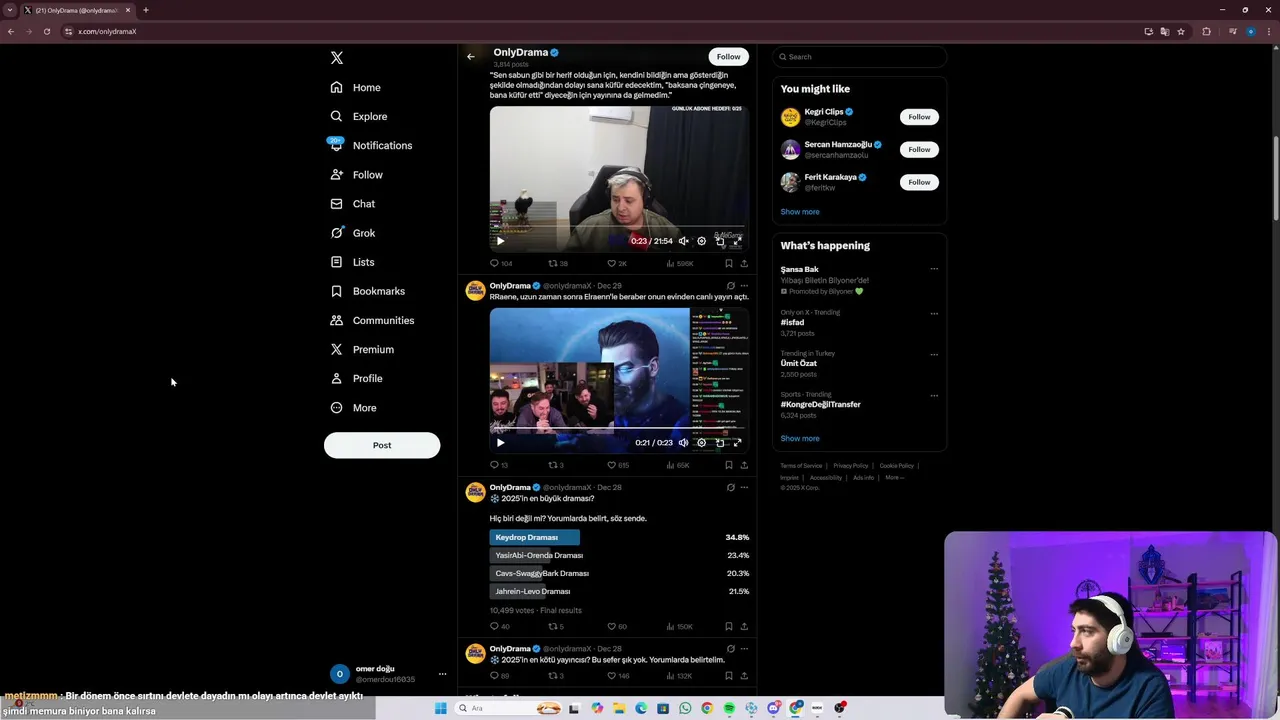Open the #isfad trending topic

(792, 323)
